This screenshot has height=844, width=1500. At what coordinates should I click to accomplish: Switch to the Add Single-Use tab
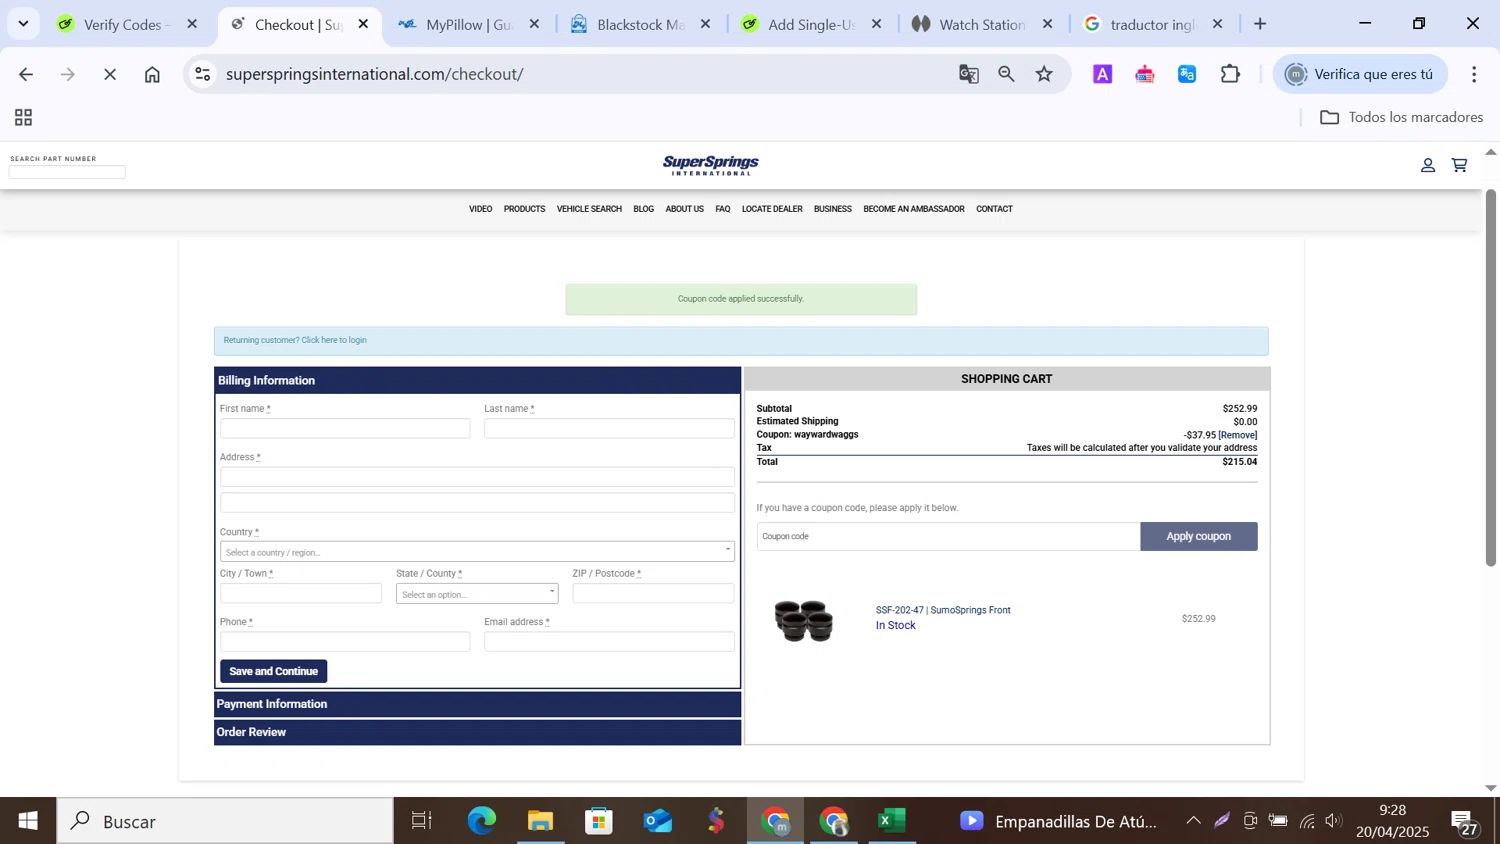pyautogui.click(x=811, y=24)
